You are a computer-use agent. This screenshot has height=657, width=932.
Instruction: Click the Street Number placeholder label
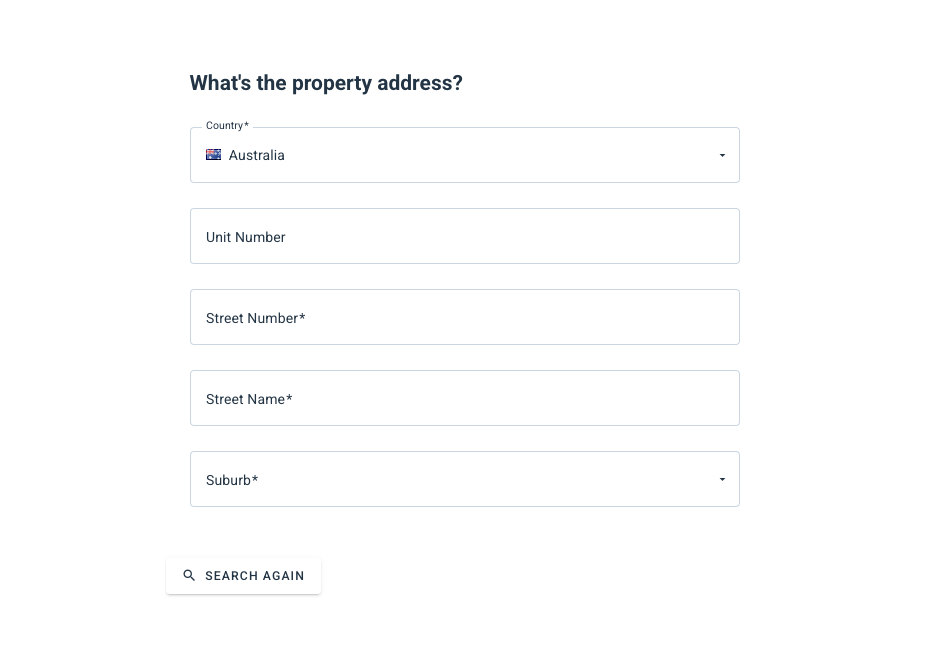(256, 318)
